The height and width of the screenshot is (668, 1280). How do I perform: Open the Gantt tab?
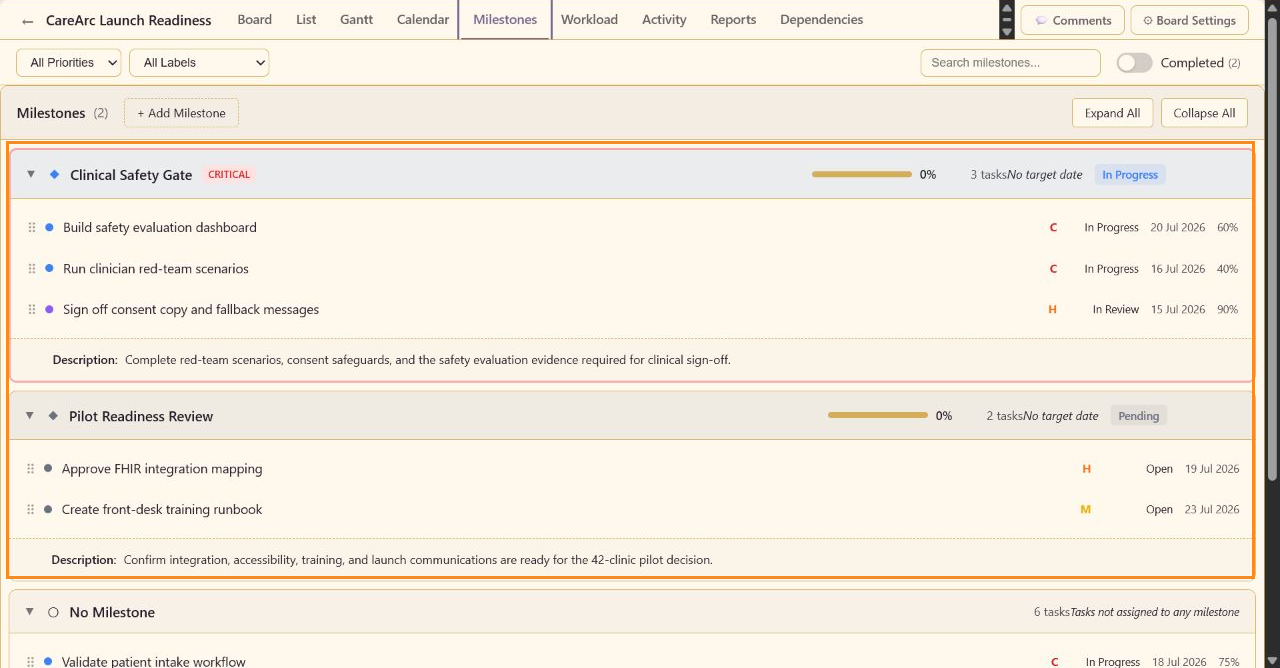pos(356,20)
